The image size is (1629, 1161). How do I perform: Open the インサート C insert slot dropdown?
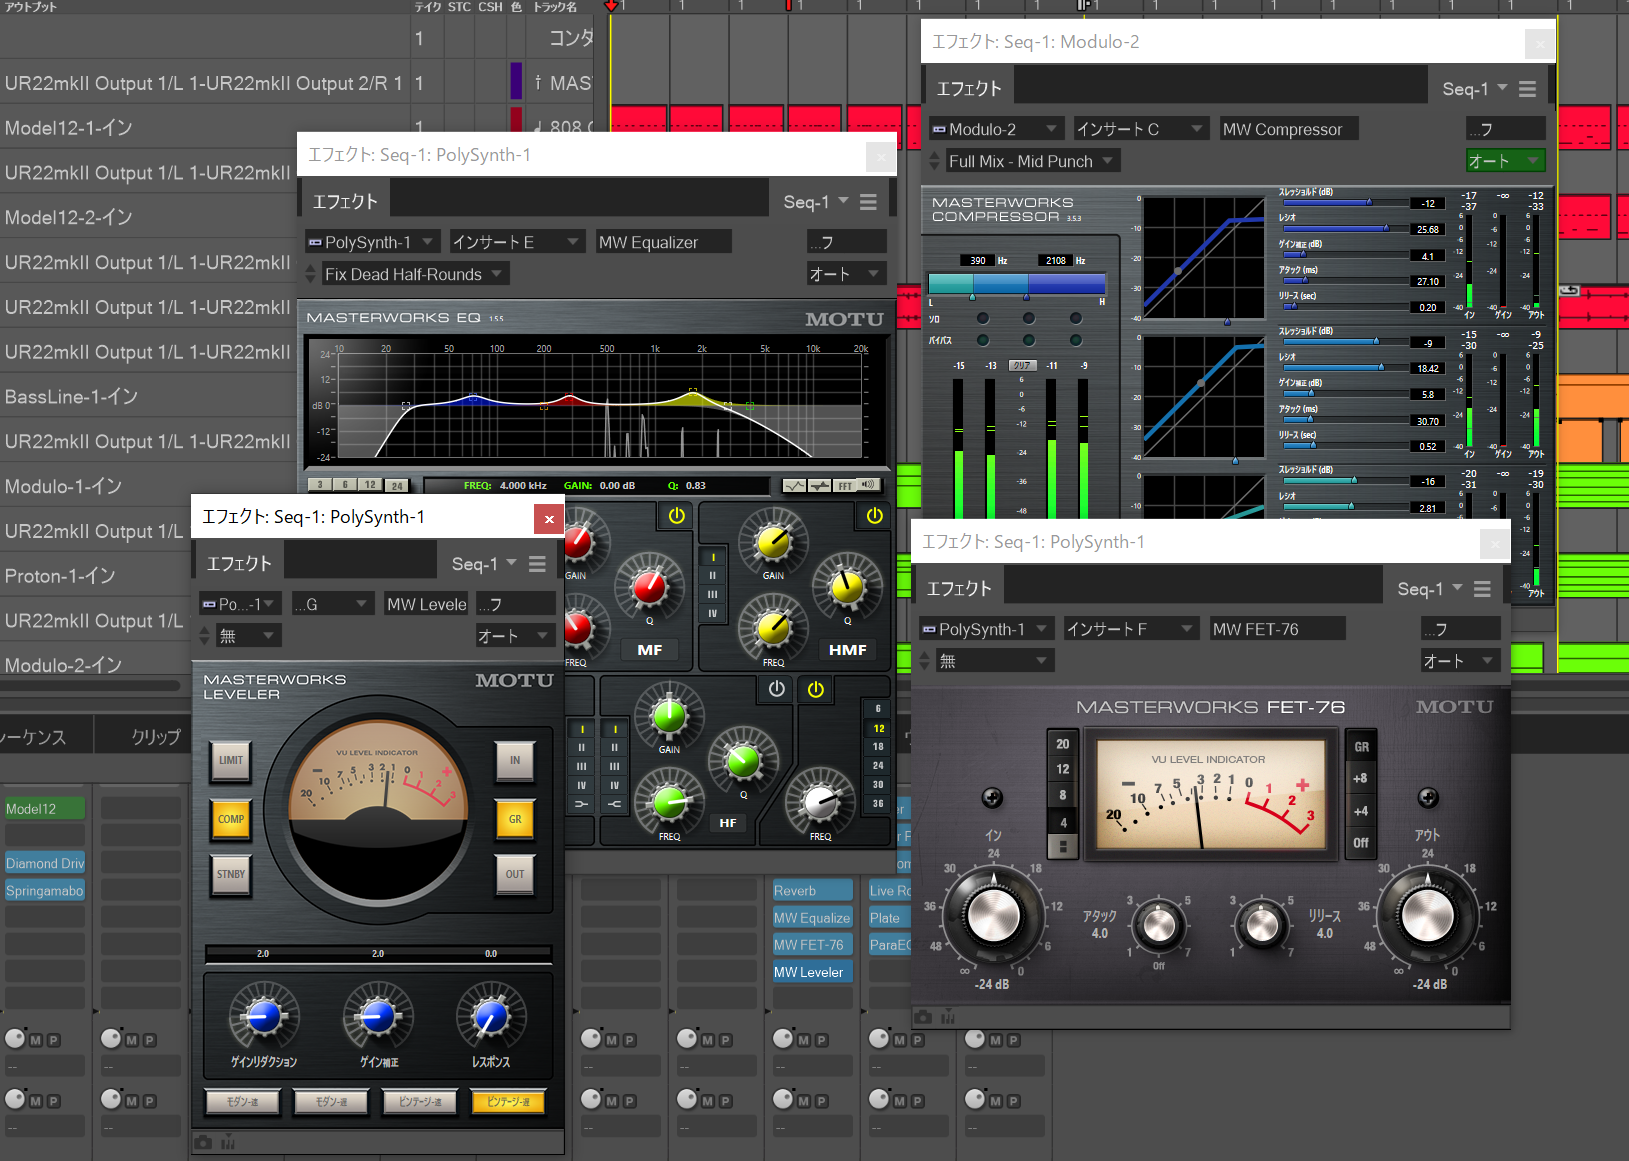click(x=1140, y=129)
